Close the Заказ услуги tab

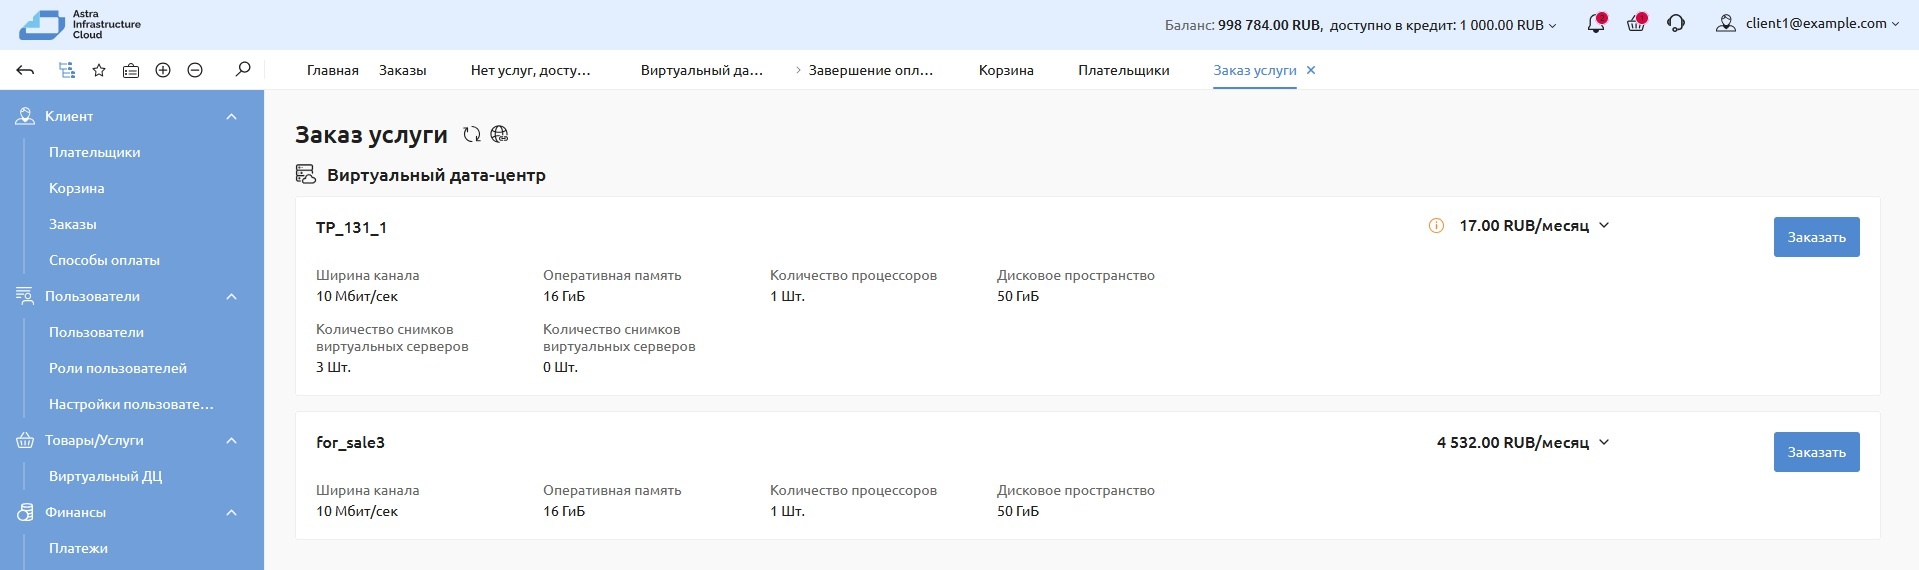coord(1311,70)
